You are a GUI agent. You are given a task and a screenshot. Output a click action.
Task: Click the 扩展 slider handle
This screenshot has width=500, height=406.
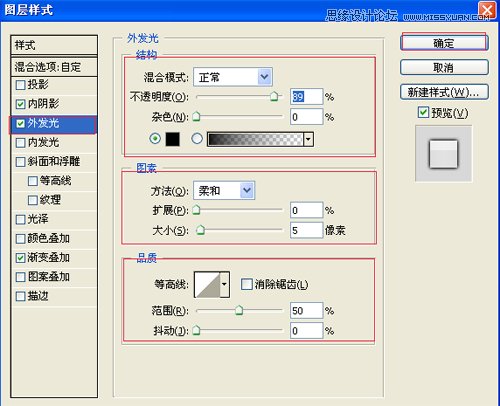point(196,210)
